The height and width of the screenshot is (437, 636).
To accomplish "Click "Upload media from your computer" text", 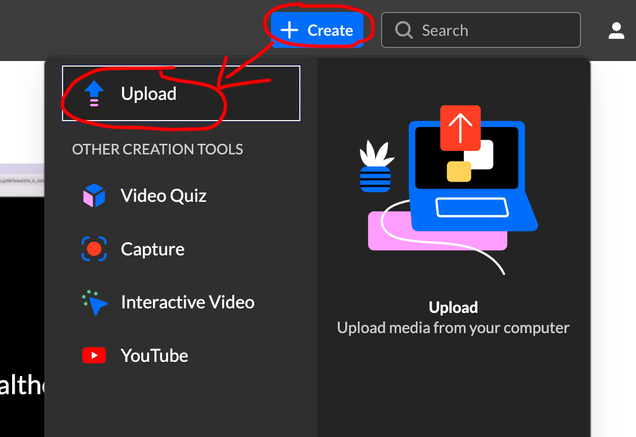I will pos(453,328).
